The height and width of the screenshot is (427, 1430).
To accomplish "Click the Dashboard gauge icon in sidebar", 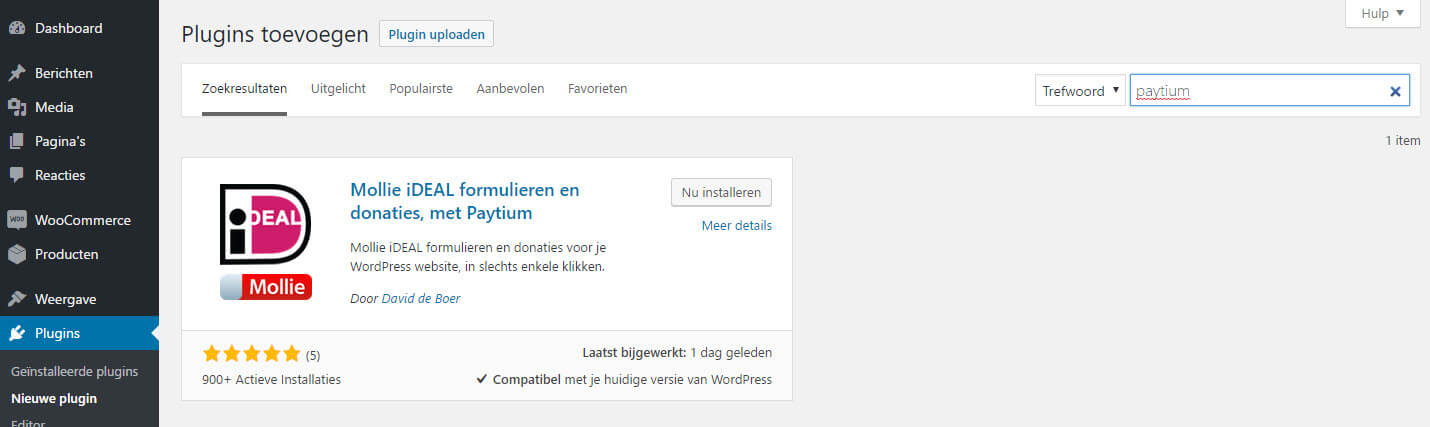I will pos(16,29).
